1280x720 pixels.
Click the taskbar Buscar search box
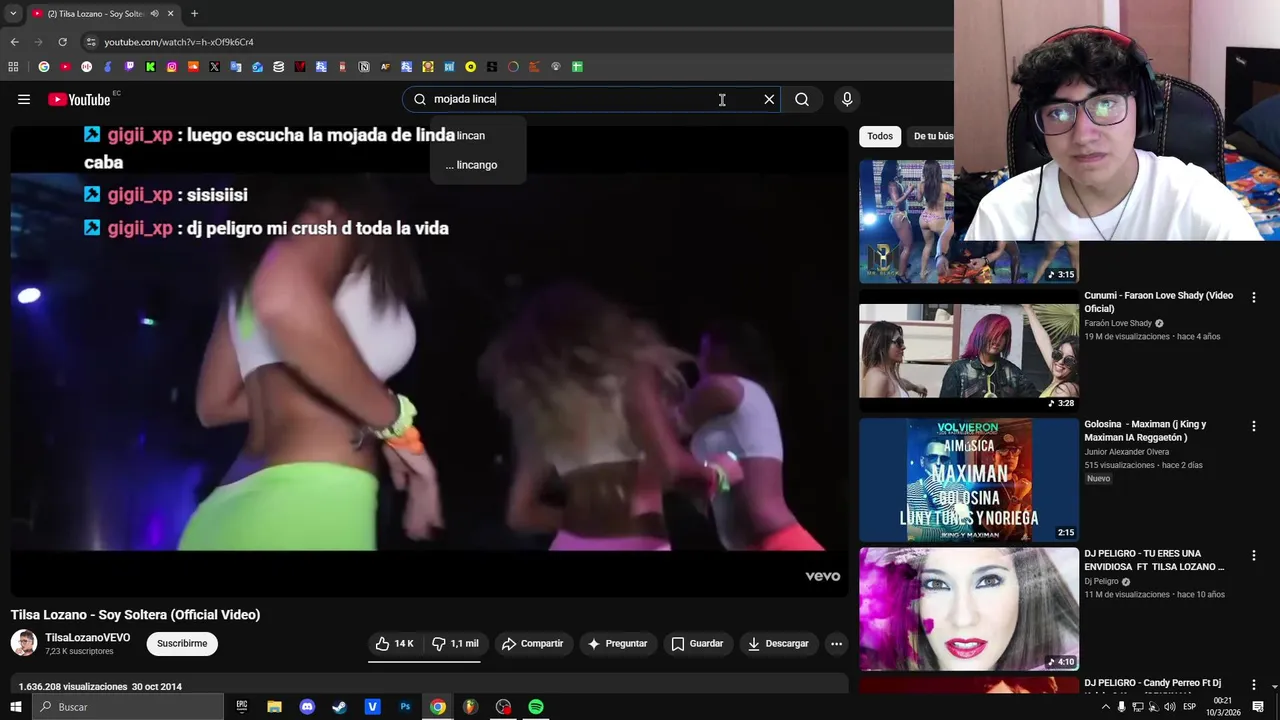[x=128, y=707]
